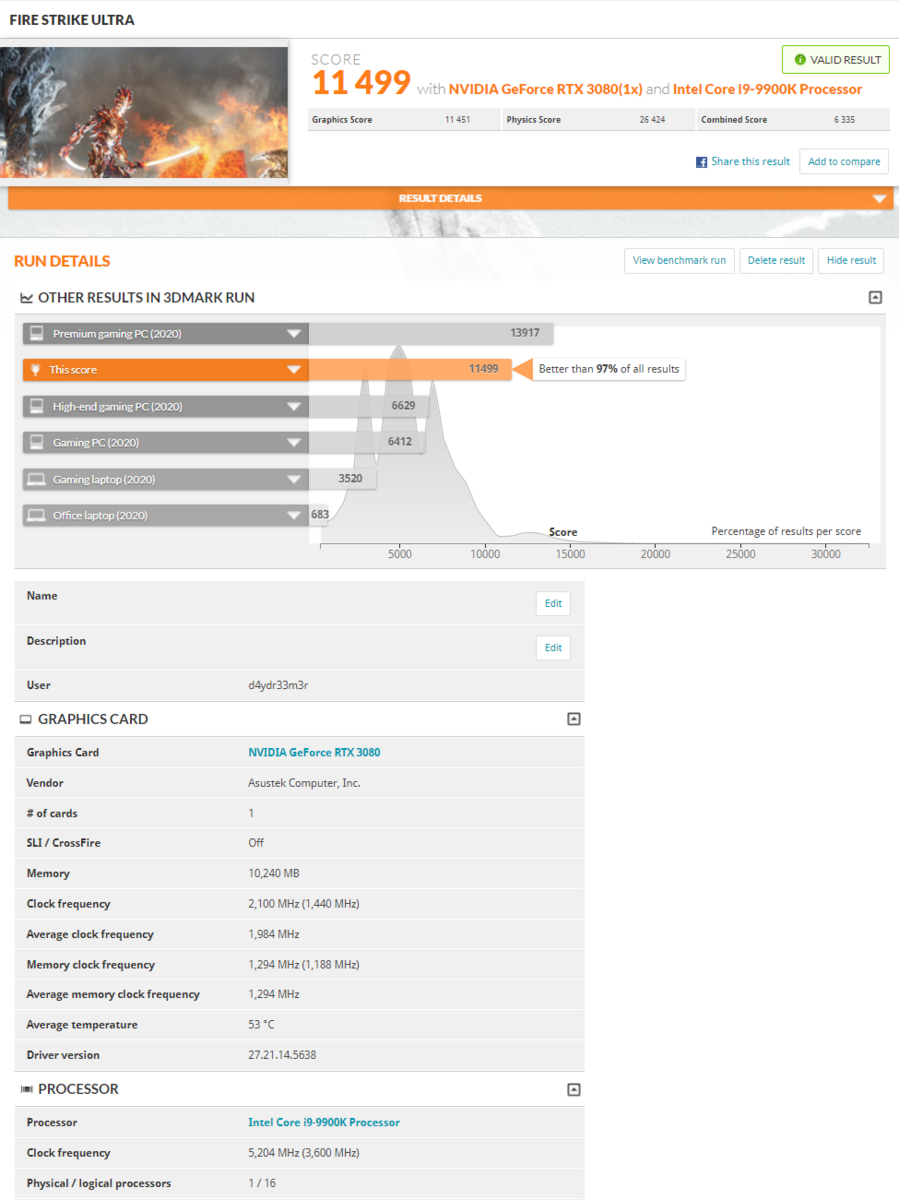Expand the Result Details orange bar arrow
The image size is (899, 1200).
(879, 199)
